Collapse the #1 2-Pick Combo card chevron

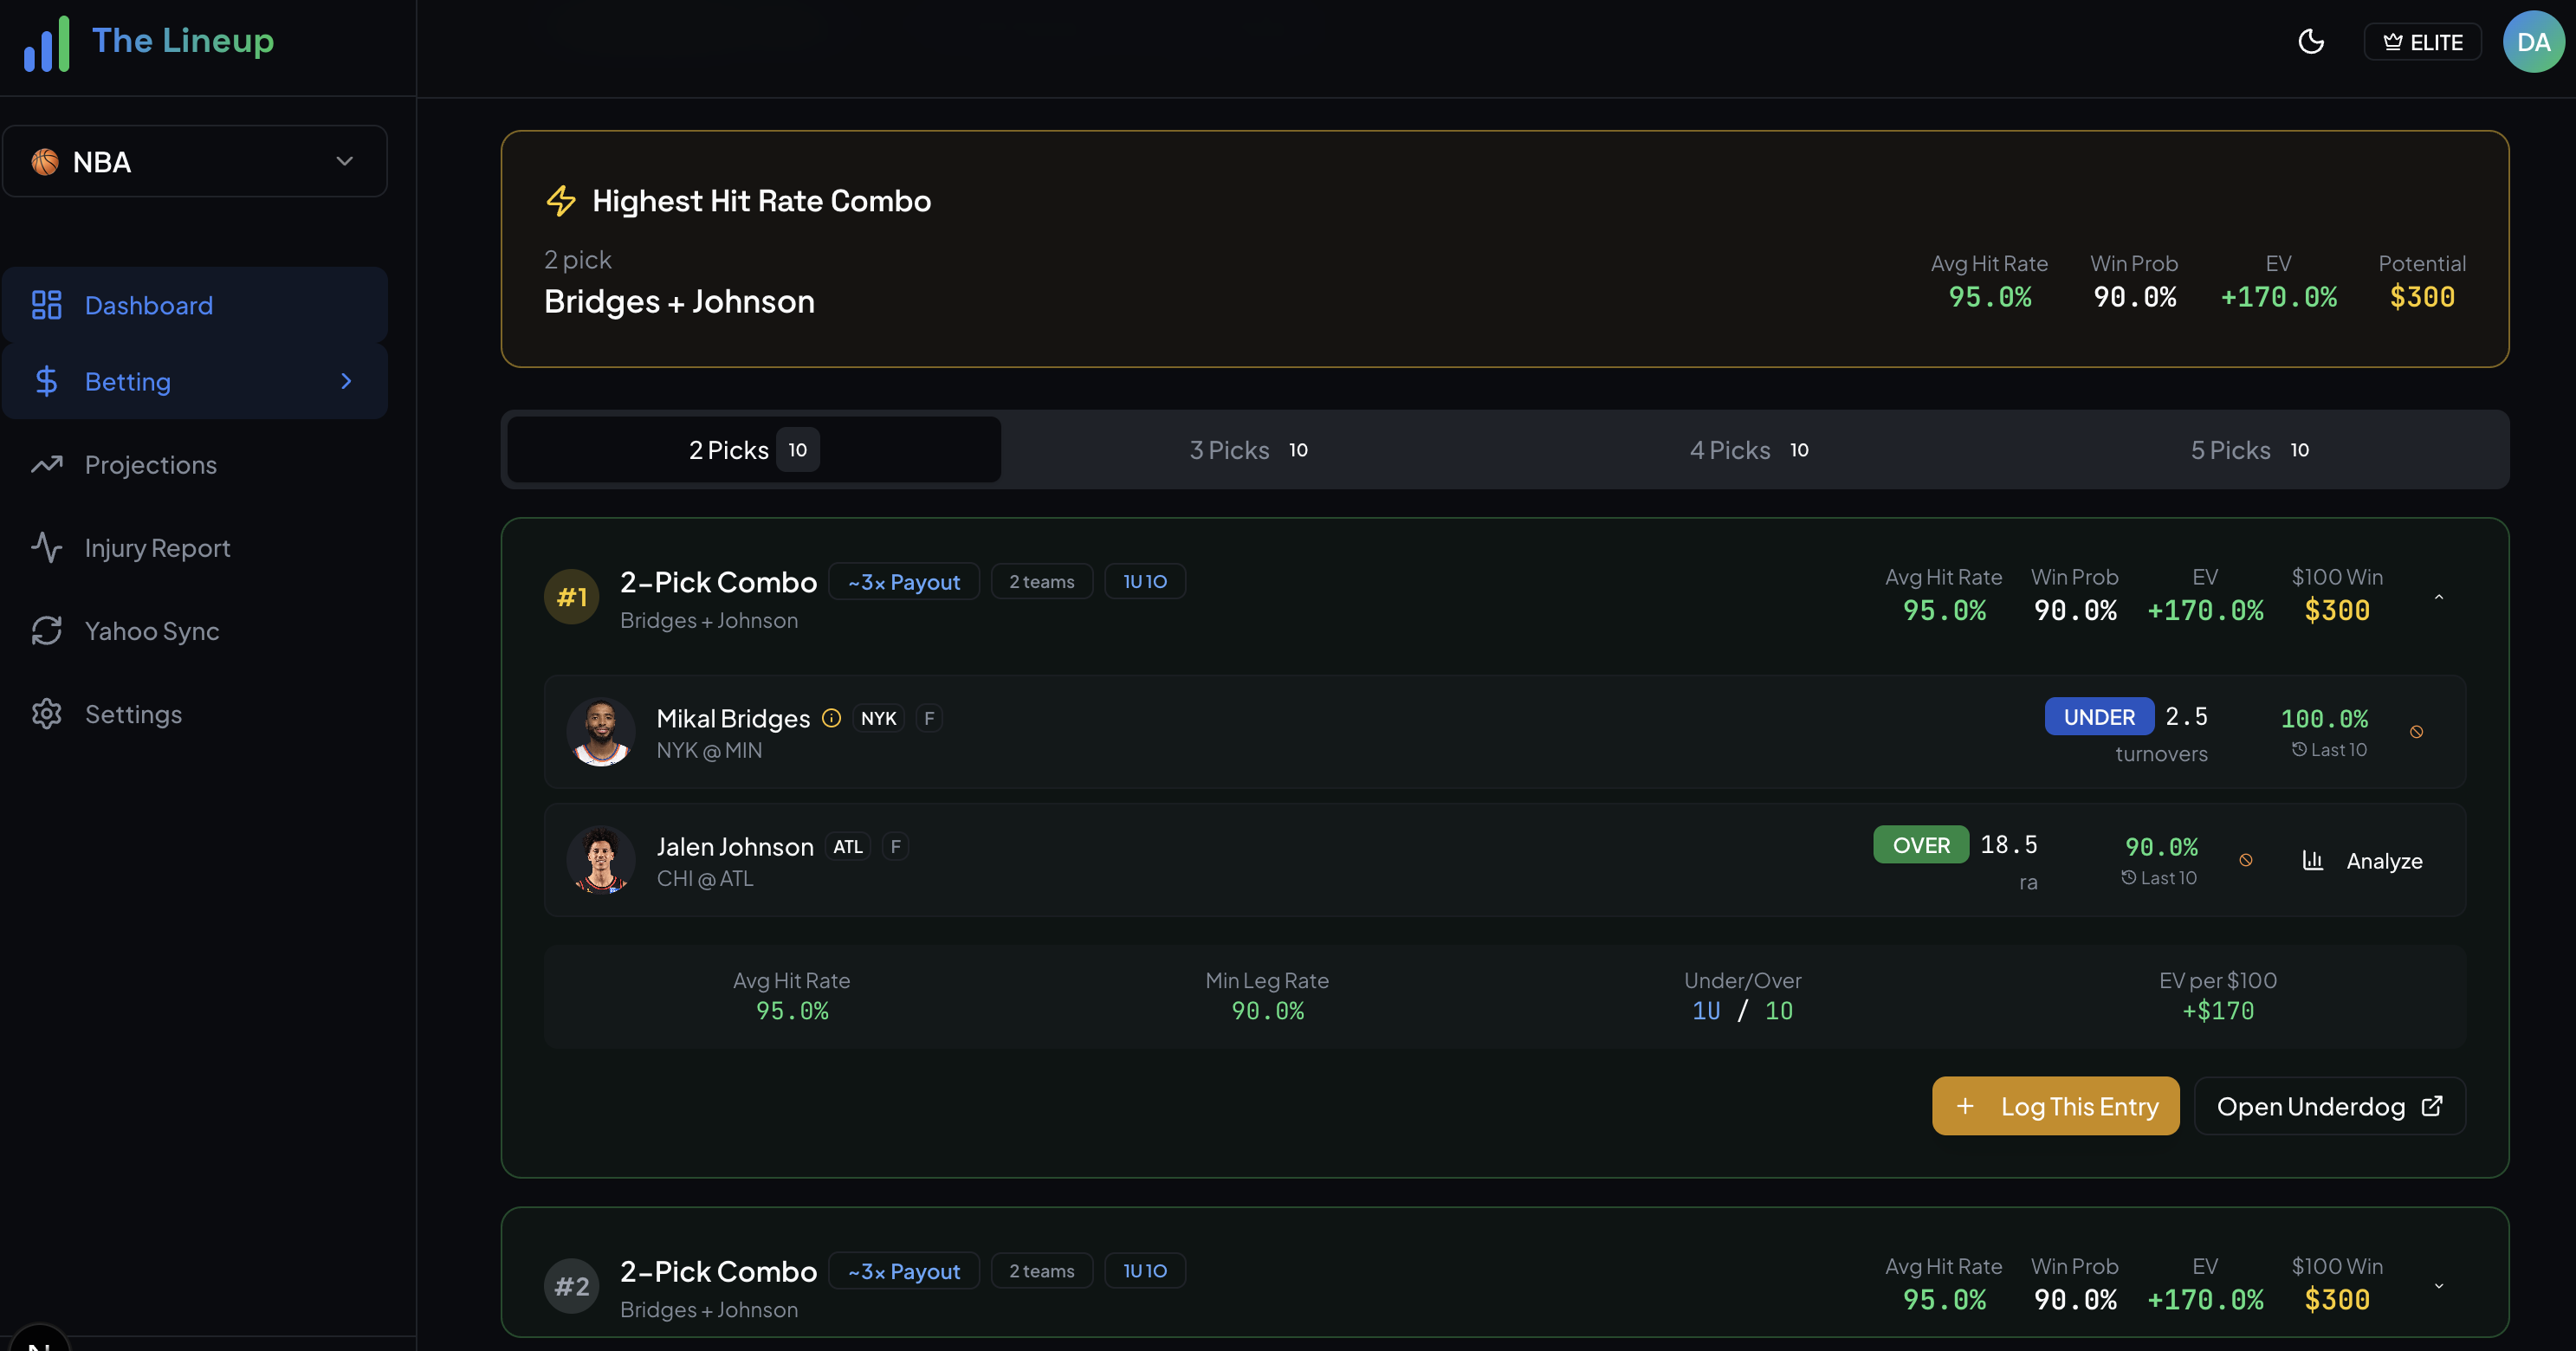click(x=2438, y=596)
